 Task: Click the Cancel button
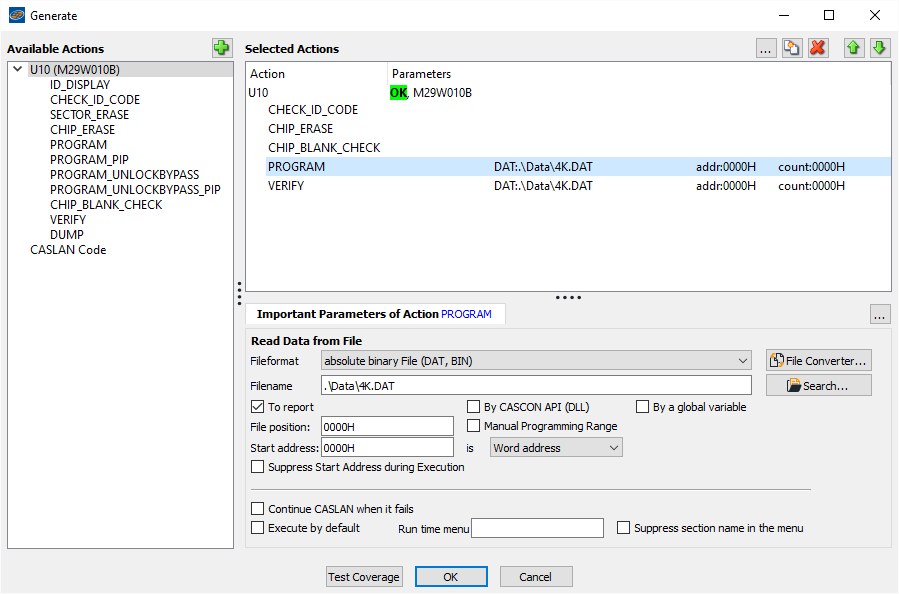[x=536, y=577]
